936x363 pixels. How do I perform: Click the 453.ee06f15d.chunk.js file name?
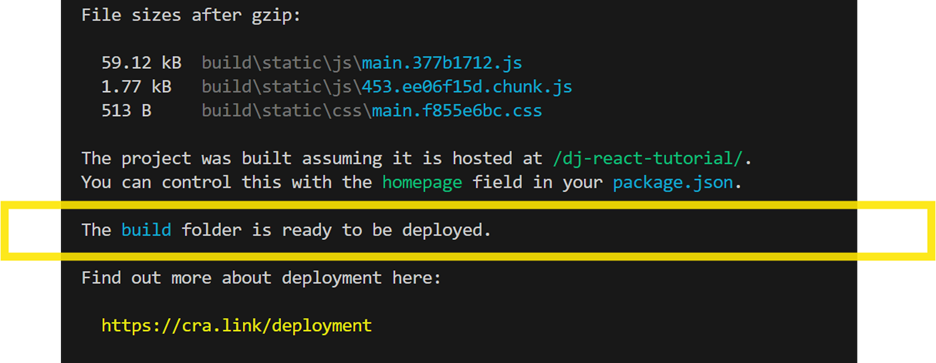point(467,87)
